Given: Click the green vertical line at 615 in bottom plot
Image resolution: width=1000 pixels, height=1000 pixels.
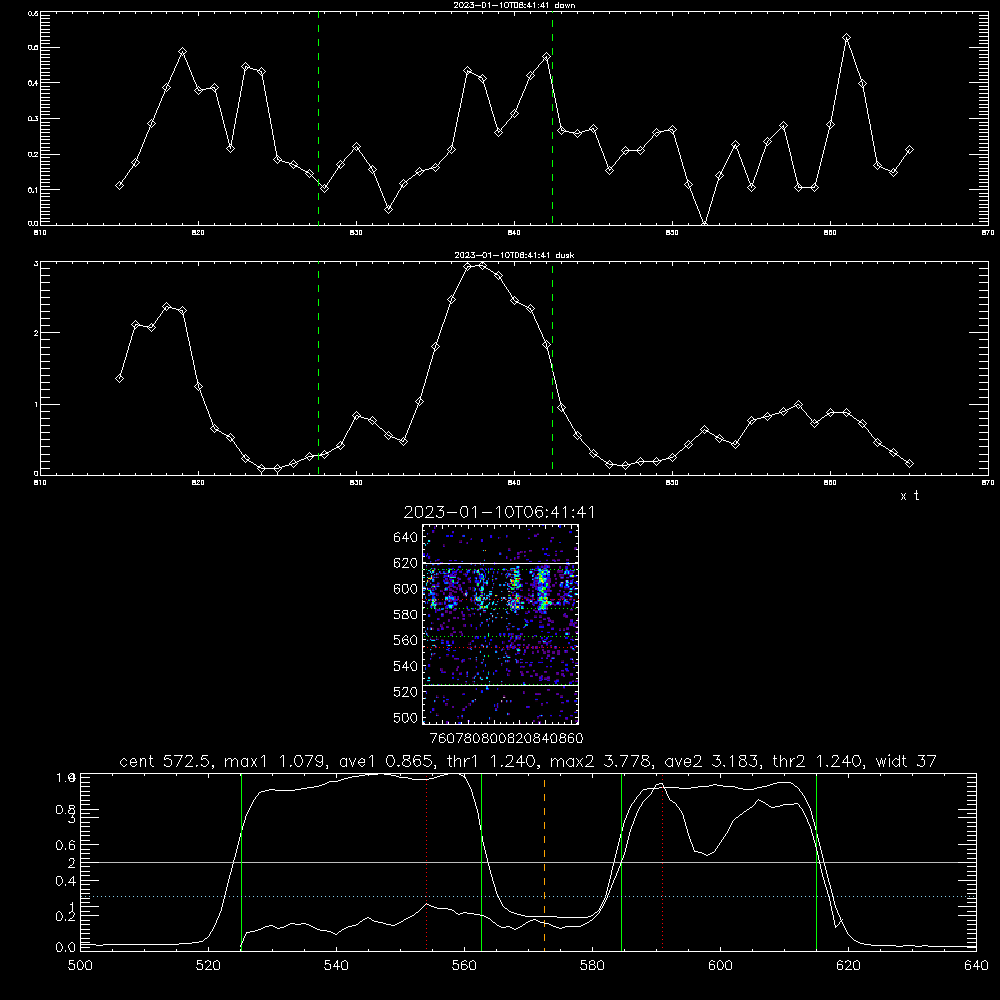Looking at the screenshot, I should point(816,861).
